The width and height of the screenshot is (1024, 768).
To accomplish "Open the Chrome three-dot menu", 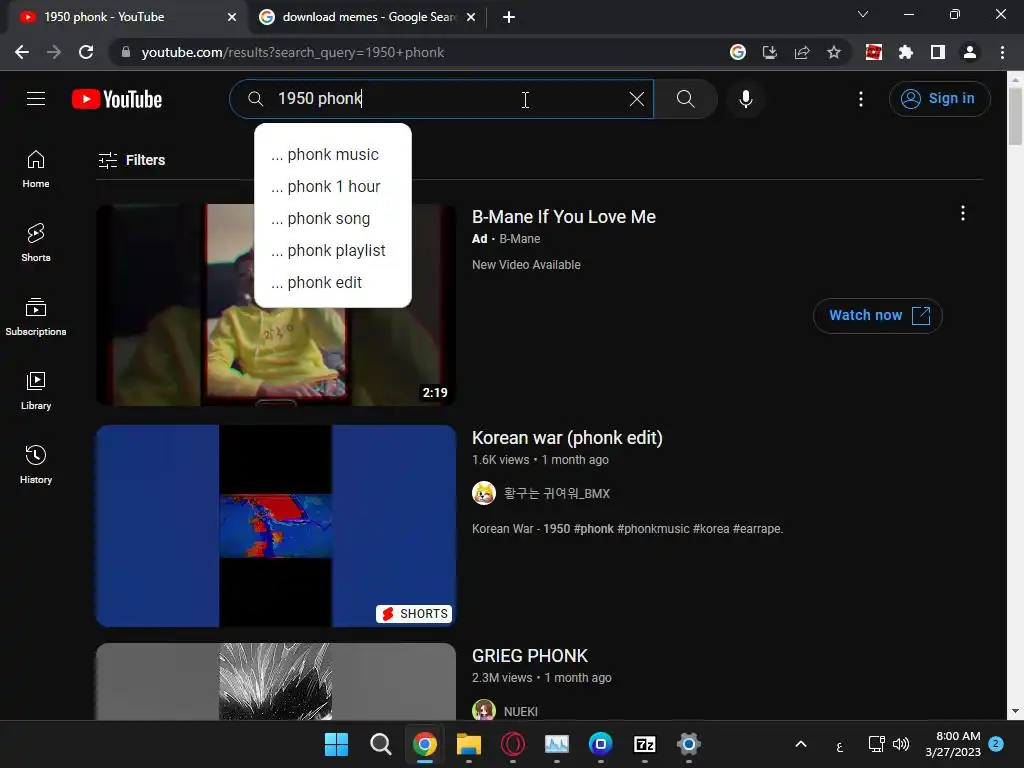I will 1002,52.
